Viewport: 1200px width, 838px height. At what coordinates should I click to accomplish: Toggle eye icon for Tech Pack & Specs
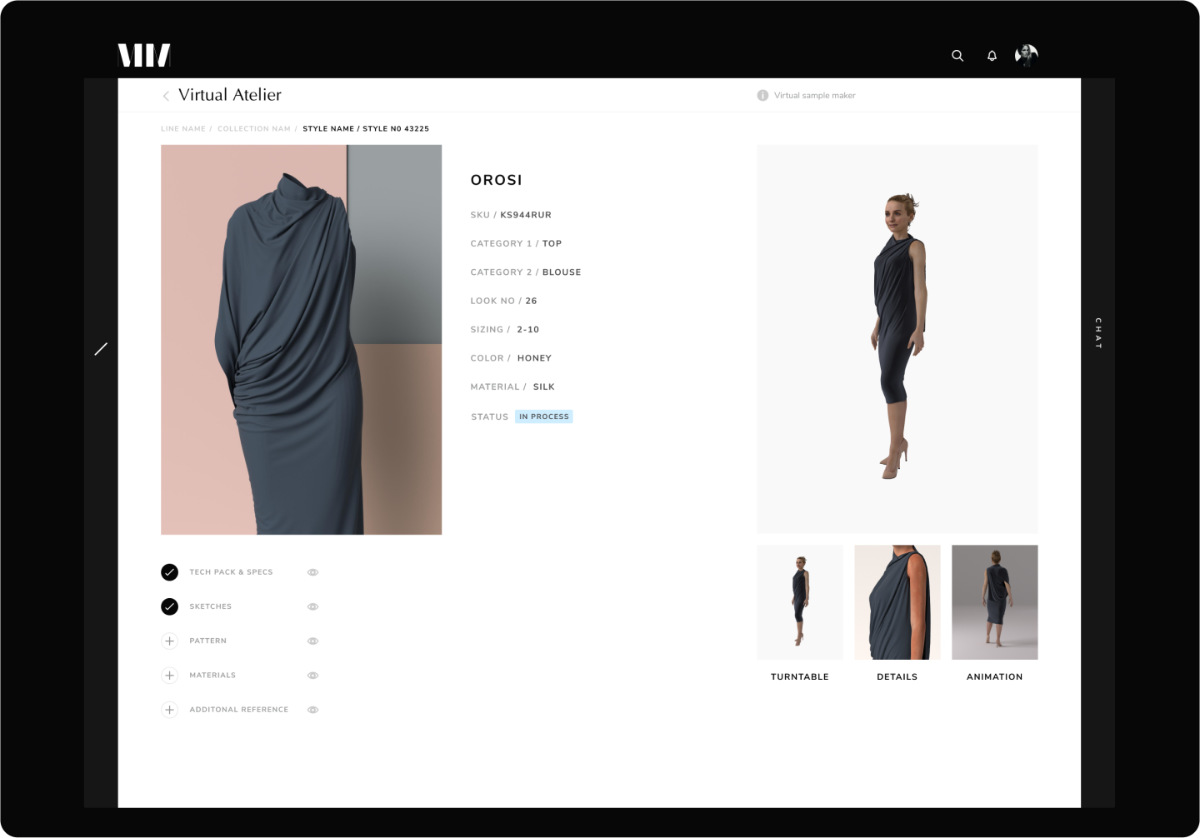point(313,573)
